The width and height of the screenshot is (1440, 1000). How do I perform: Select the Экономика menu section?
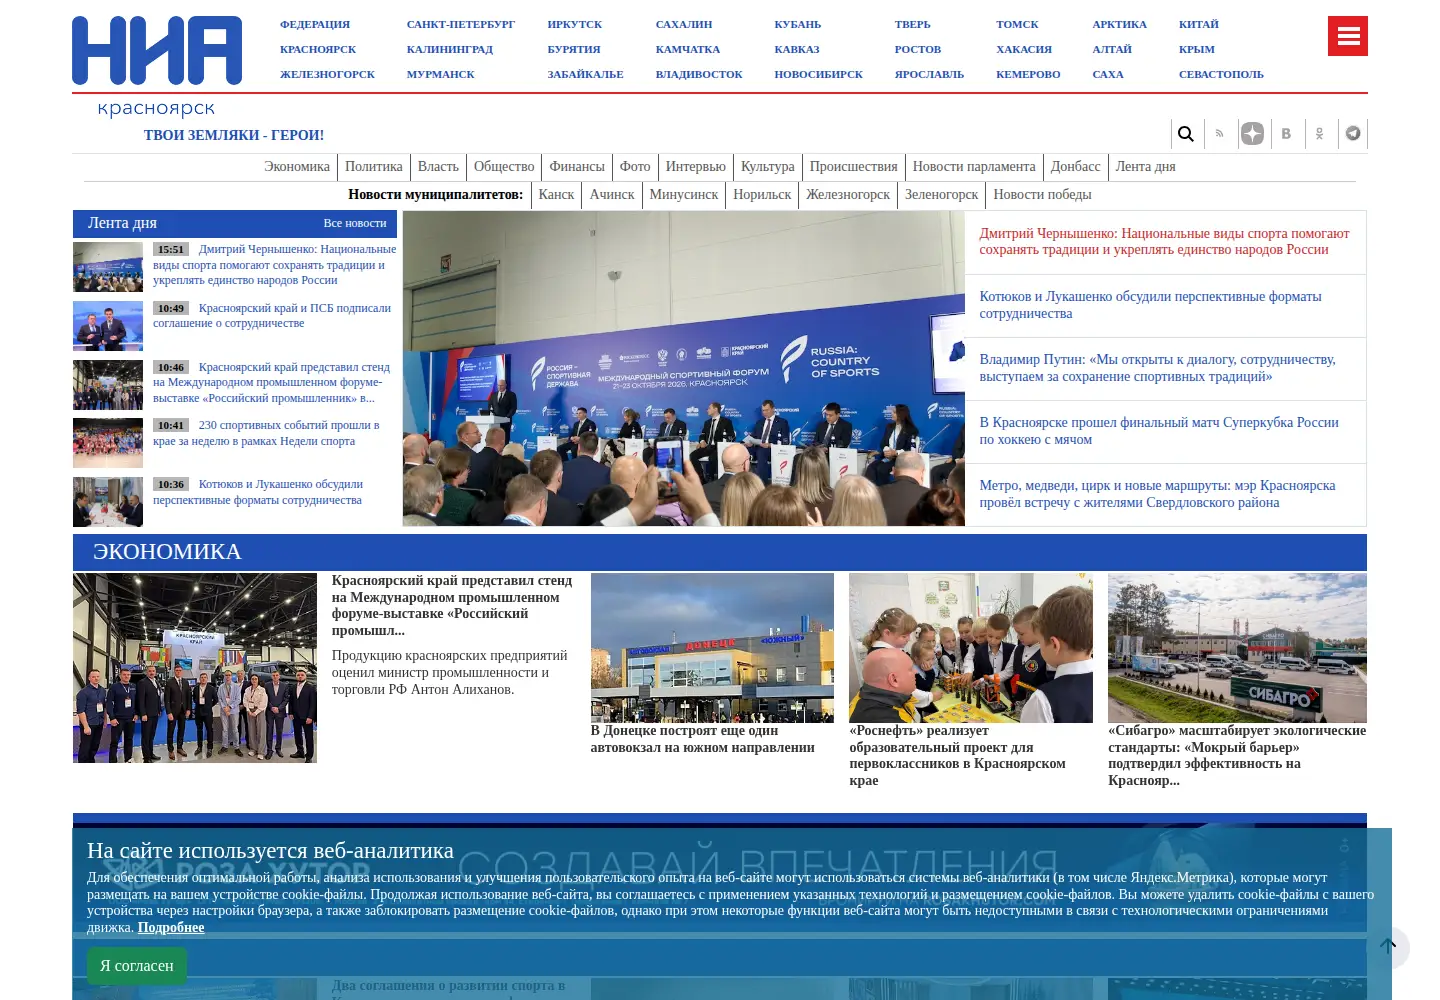pos(297,167)
